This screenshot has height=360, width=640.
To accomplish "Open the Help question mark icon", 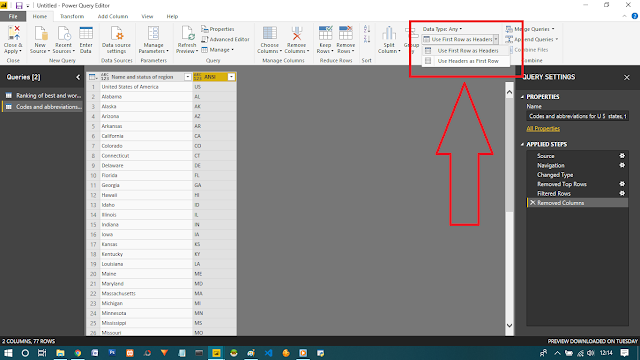I will point(635,16).
